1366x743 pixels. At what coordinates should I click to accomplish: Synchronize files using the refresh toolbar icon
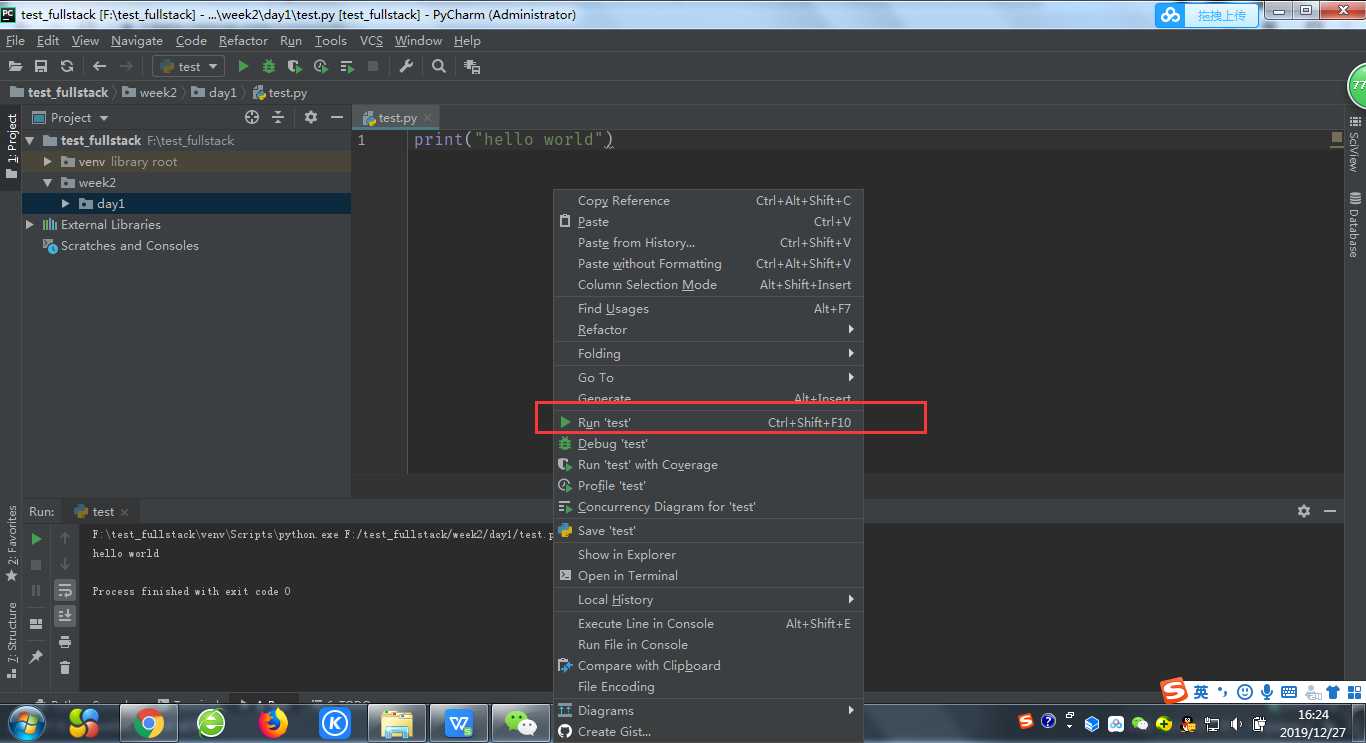tap(67, 66)
